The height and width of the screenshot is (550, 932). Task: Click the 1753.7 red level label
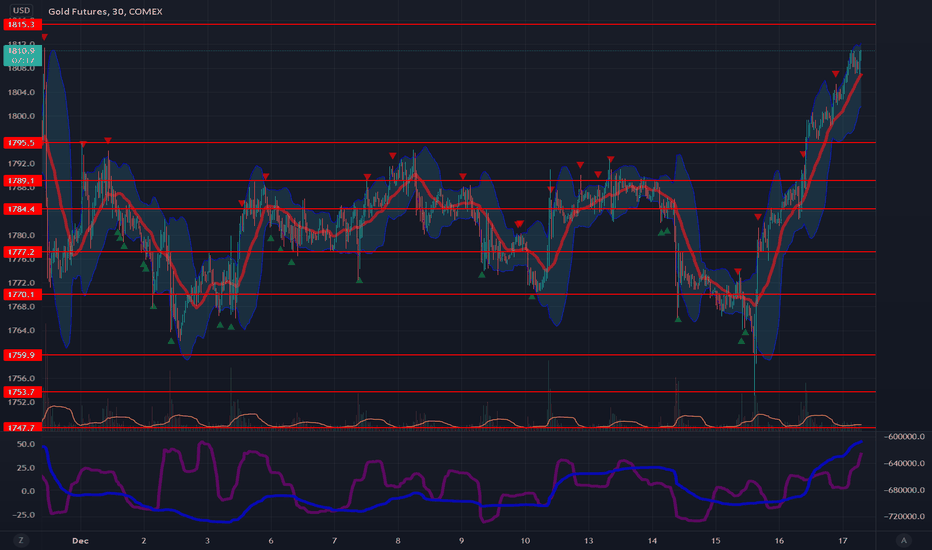tap(23, 392)
